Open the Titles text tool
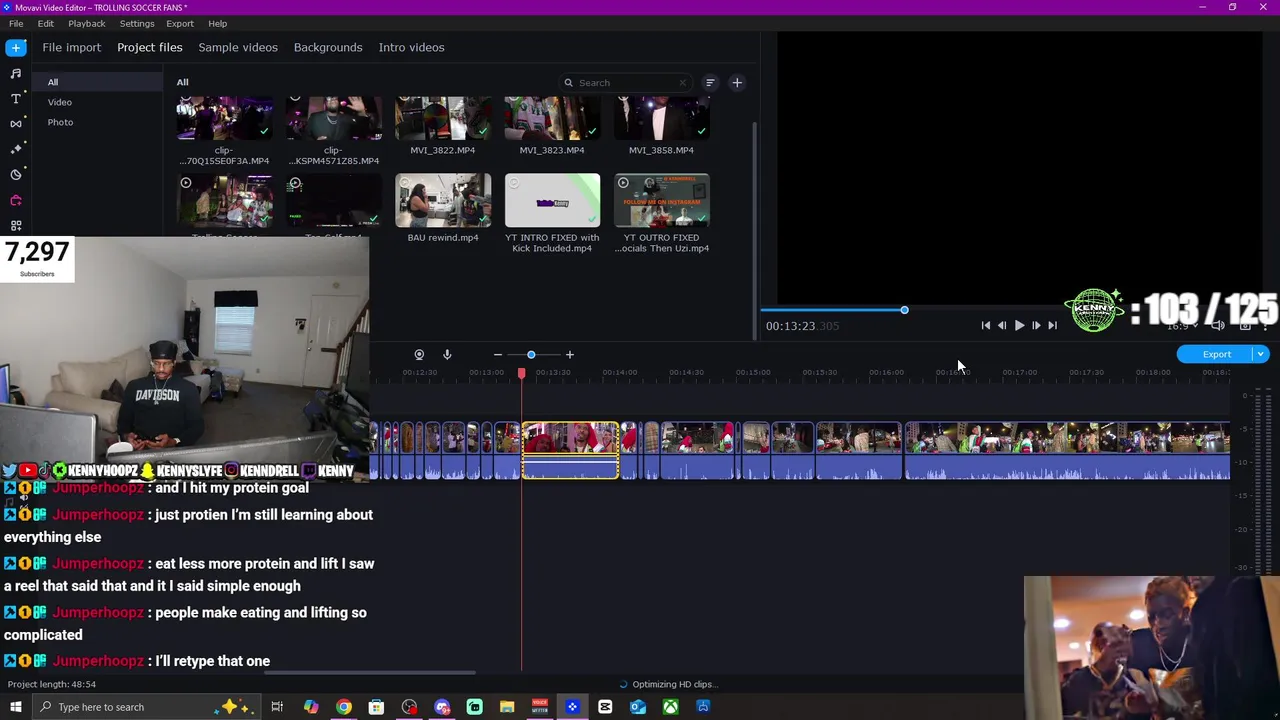The width and height of the screenshot is (1280, 720). [16, 98]
